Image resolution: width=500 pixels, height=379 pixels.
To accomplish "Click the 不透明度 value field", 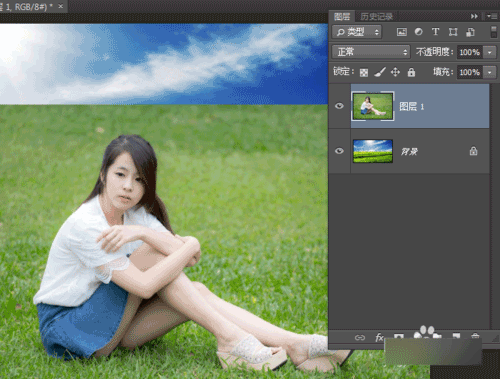I will [470, 52].
